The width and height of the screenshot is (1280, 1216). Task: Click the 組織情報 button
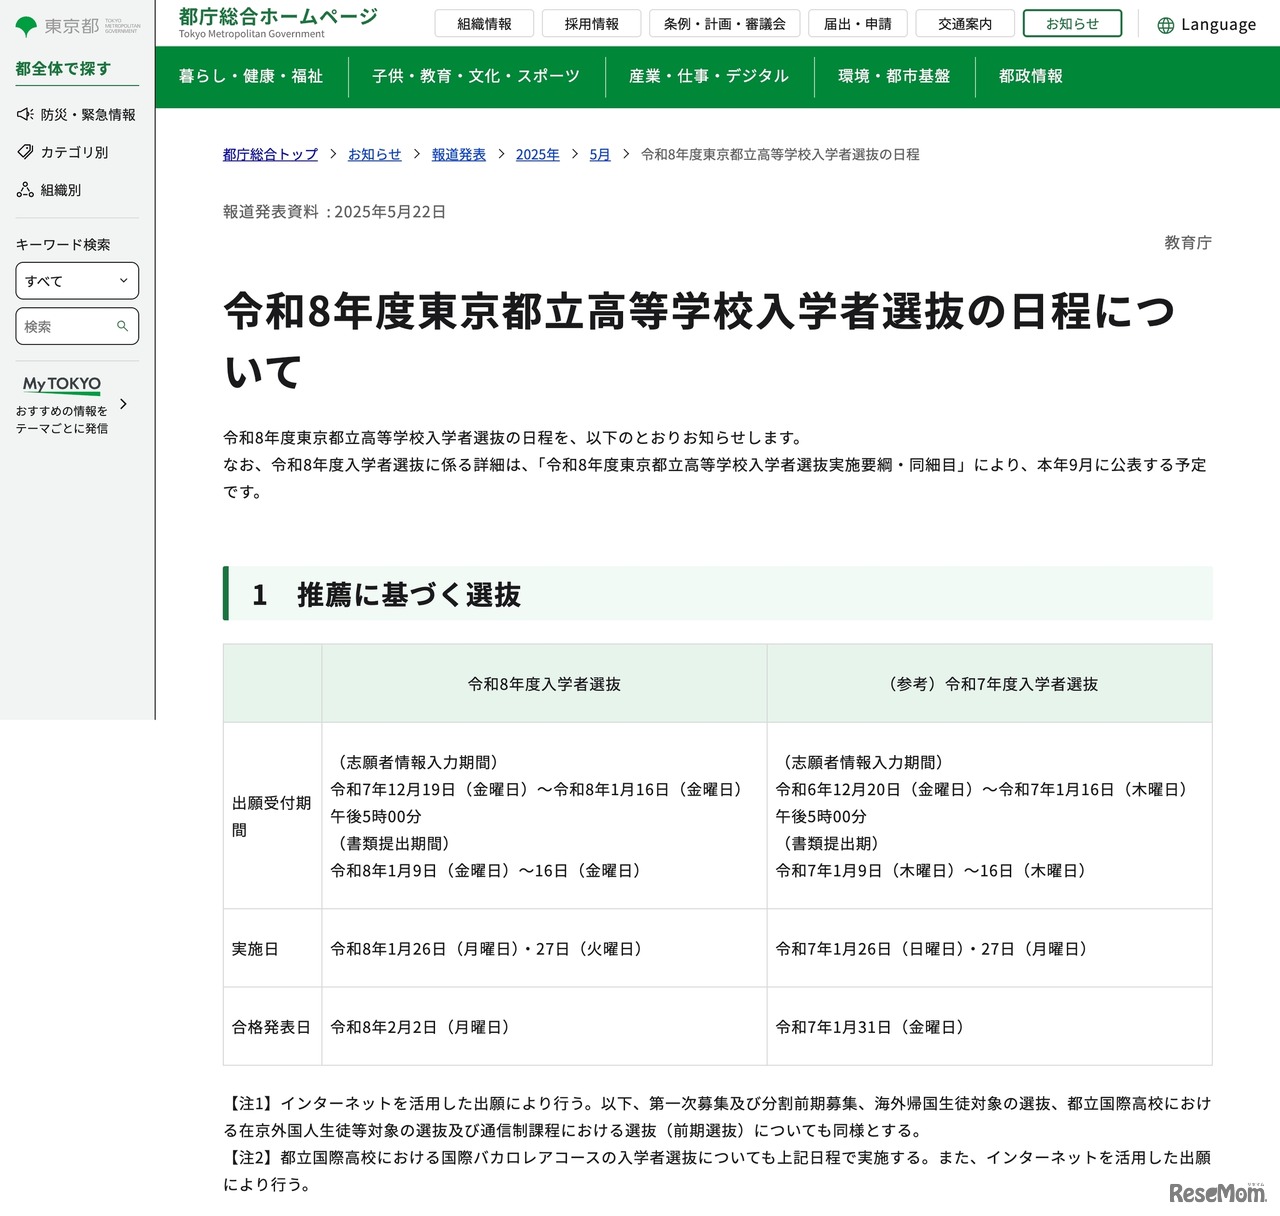click(484, 24)
